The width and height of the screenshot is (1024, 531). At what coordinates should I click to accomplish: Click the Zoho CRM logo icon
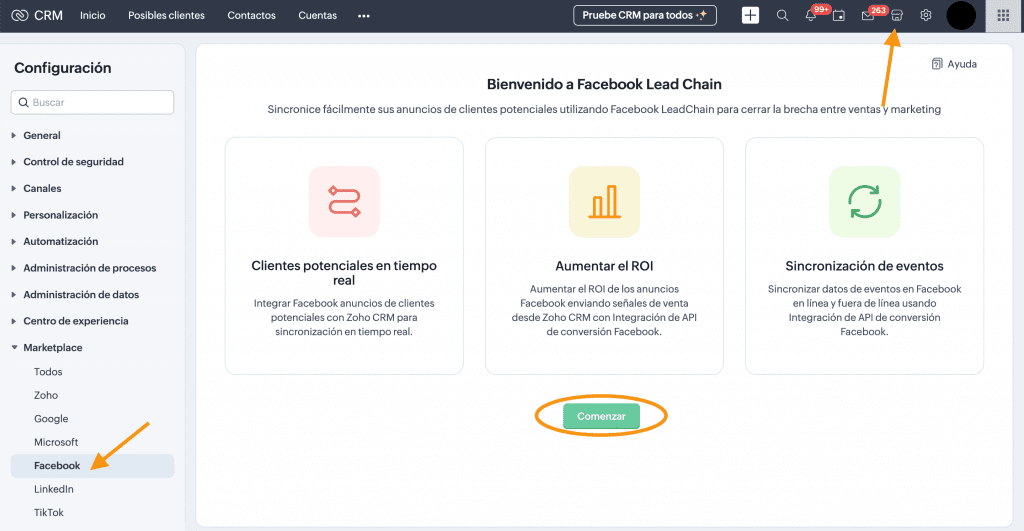[x=20, y=15]
